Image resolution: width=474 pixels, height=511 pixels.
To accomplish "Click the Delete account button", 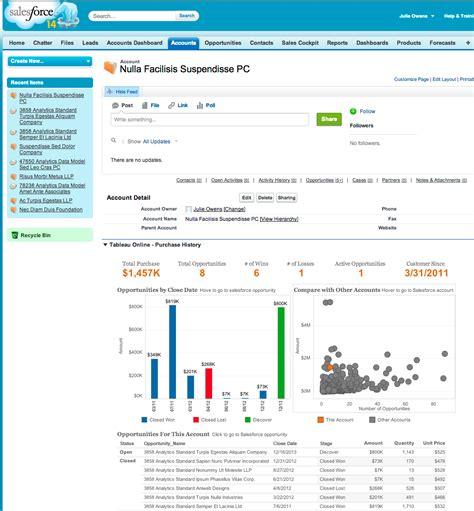I will point(265,198).
